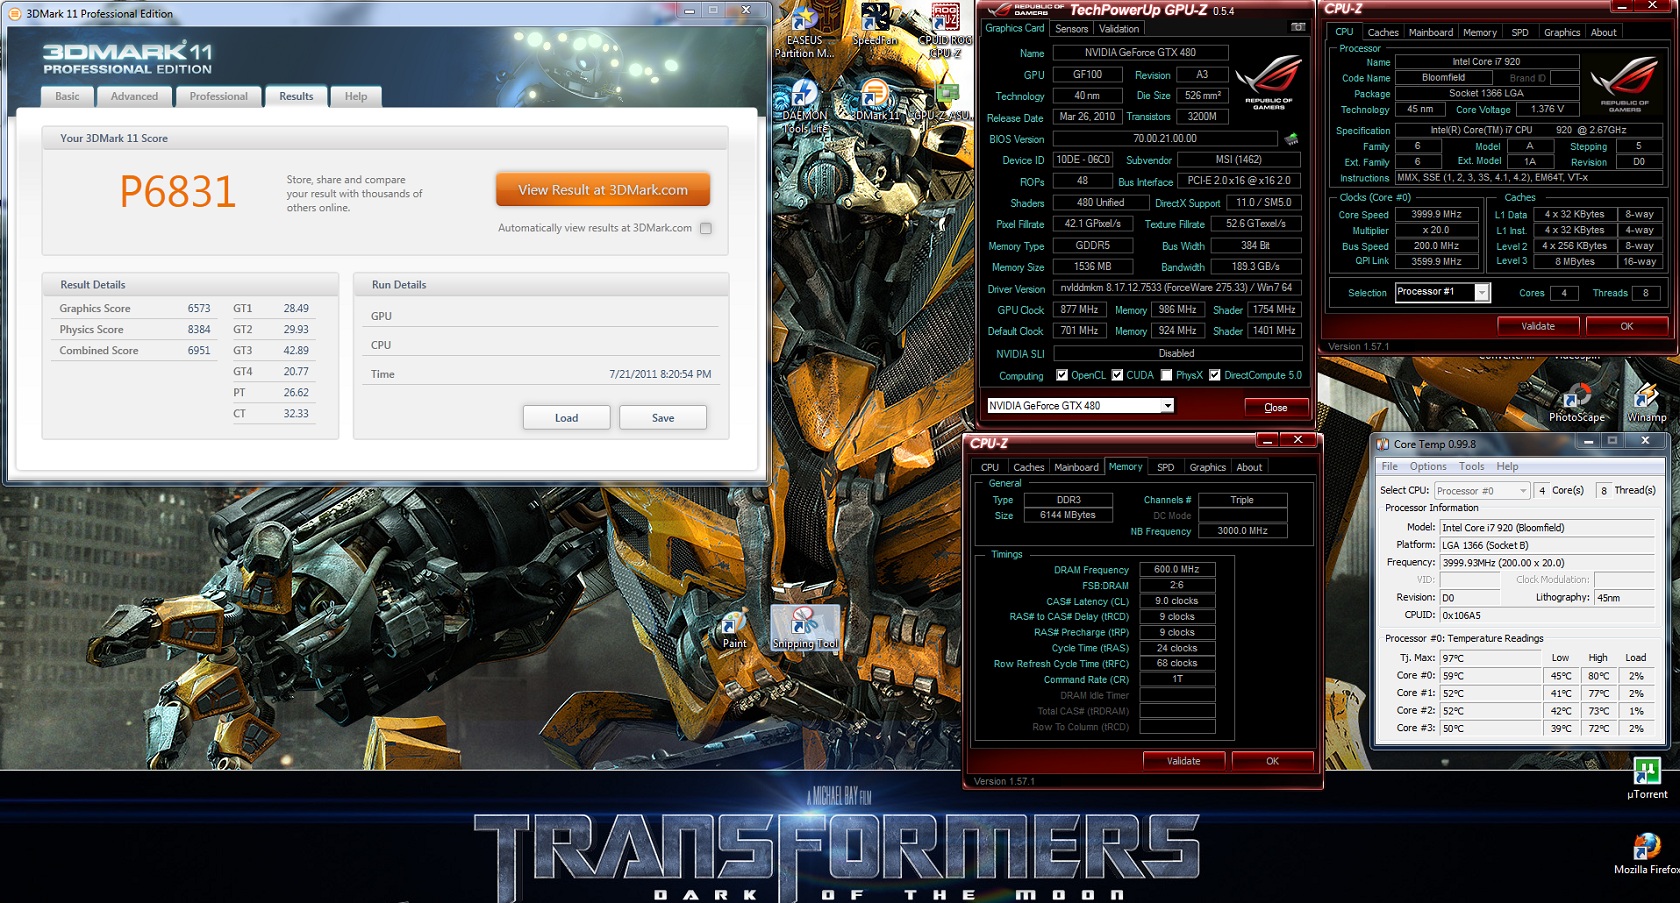Screen dimensions: 1680x903
Task: Click the Core Temp Frequency field
Action: point(1547,563)
